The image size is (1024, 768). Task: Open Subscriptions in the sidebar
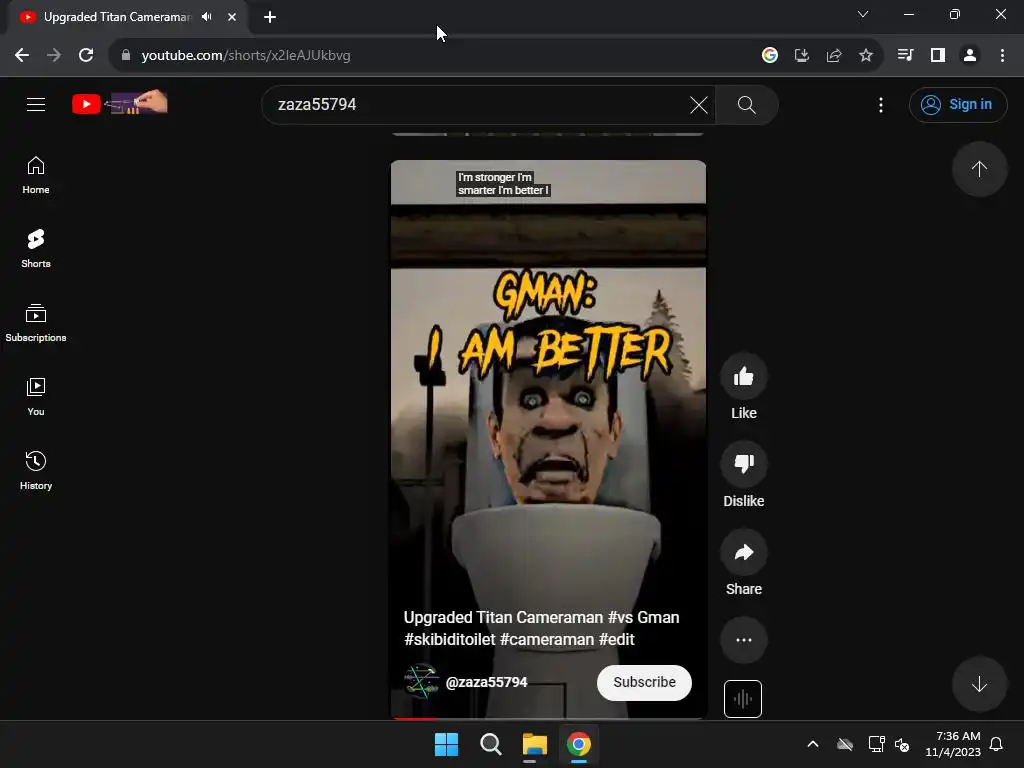click(36, 323)
